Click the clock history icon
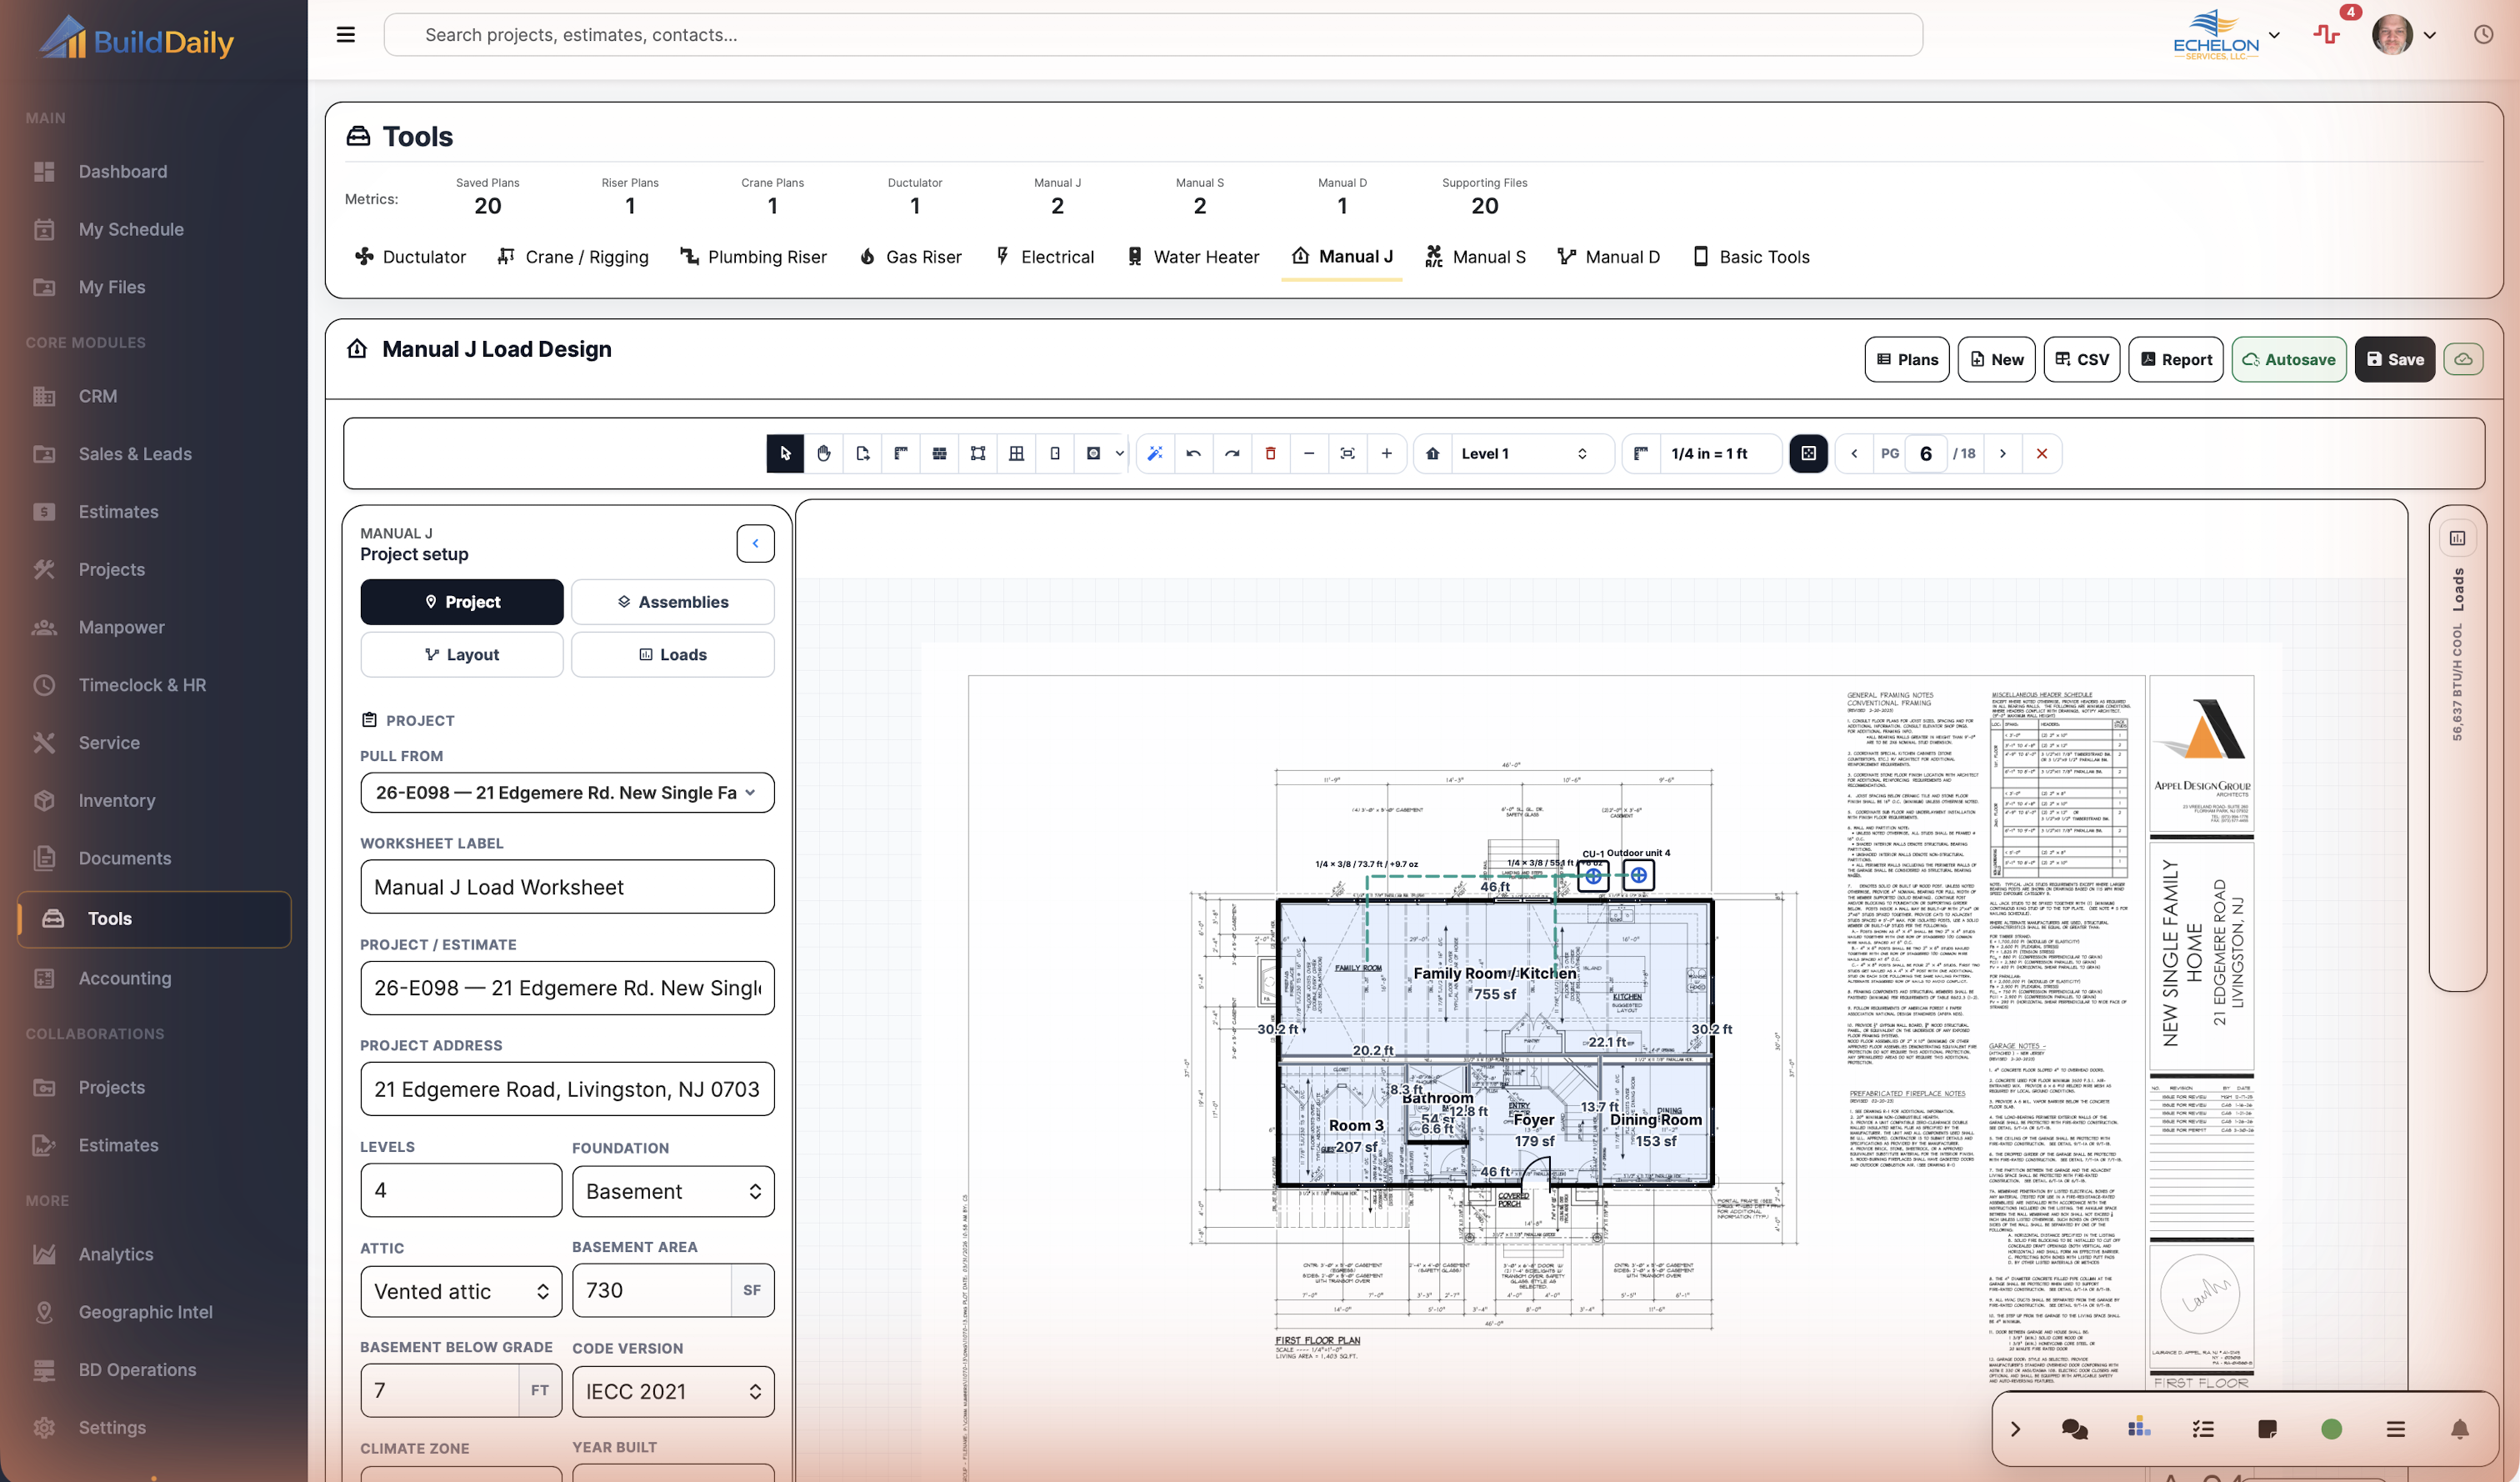This screenshot has height=1482, width=2520. coord(2483,35)
